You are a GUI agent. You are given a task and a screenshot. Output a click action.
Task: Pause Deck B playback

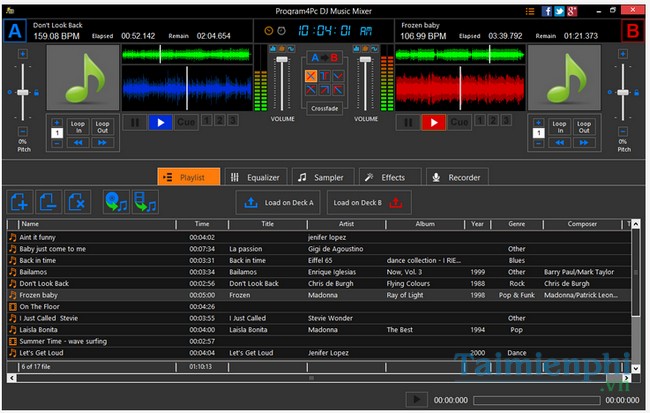408,122
